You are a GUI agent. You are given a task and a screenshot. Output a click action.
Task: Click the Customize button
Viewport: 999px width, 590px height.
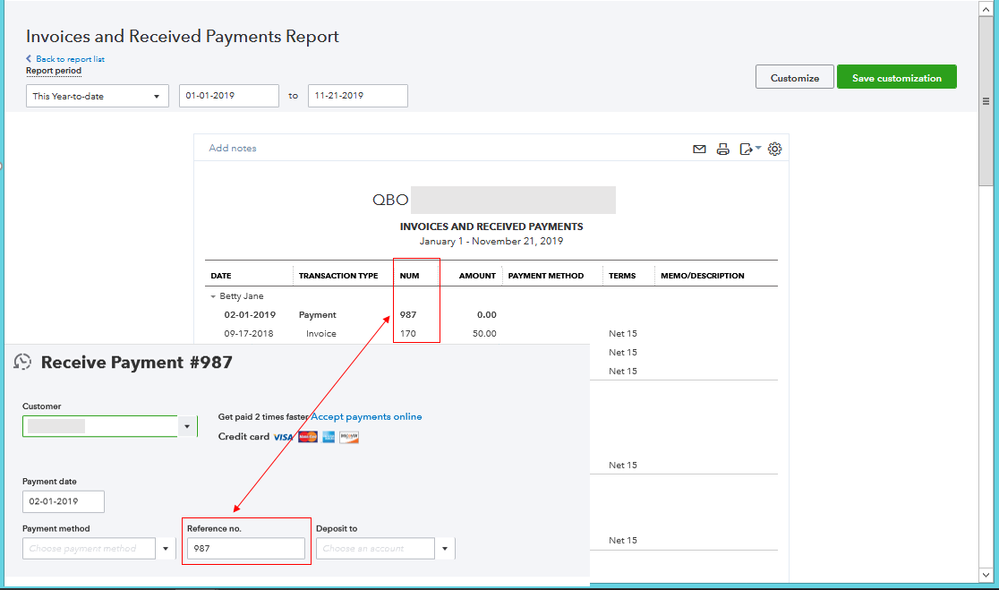pyautogui.click(x=794, y=76)
